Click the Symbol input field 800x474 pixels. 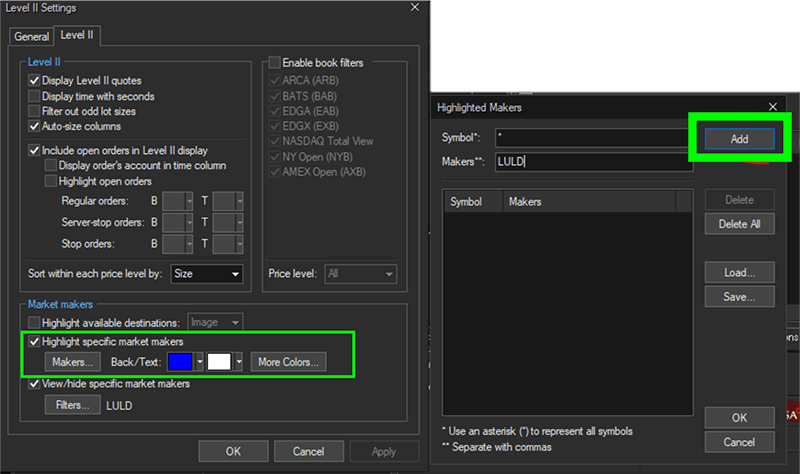click(x=592, y=137)
